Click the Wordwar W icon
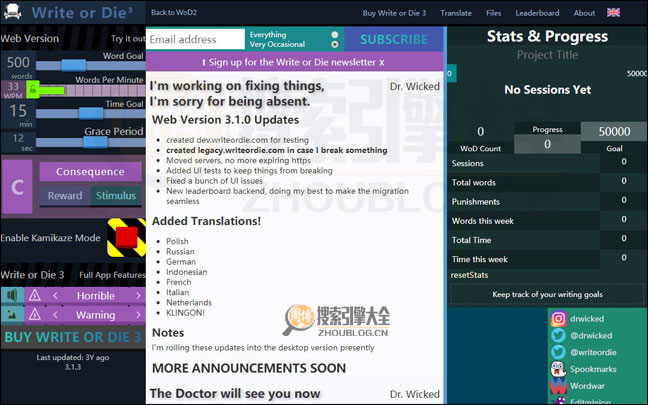This screenshot has width=648, height=405. pyautogui.click(x=558, y=386)
